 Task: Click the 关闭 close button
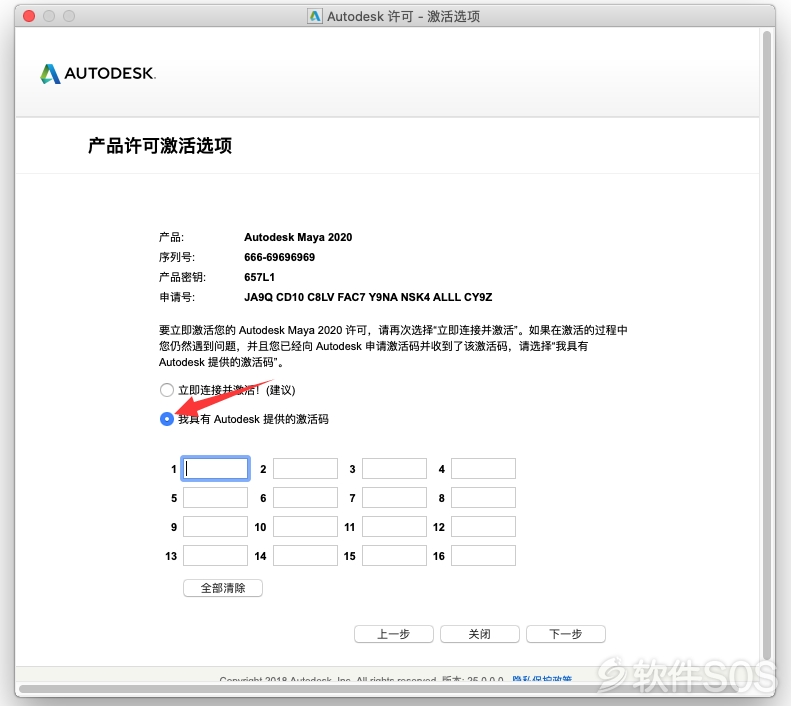[x=480, y=634]
